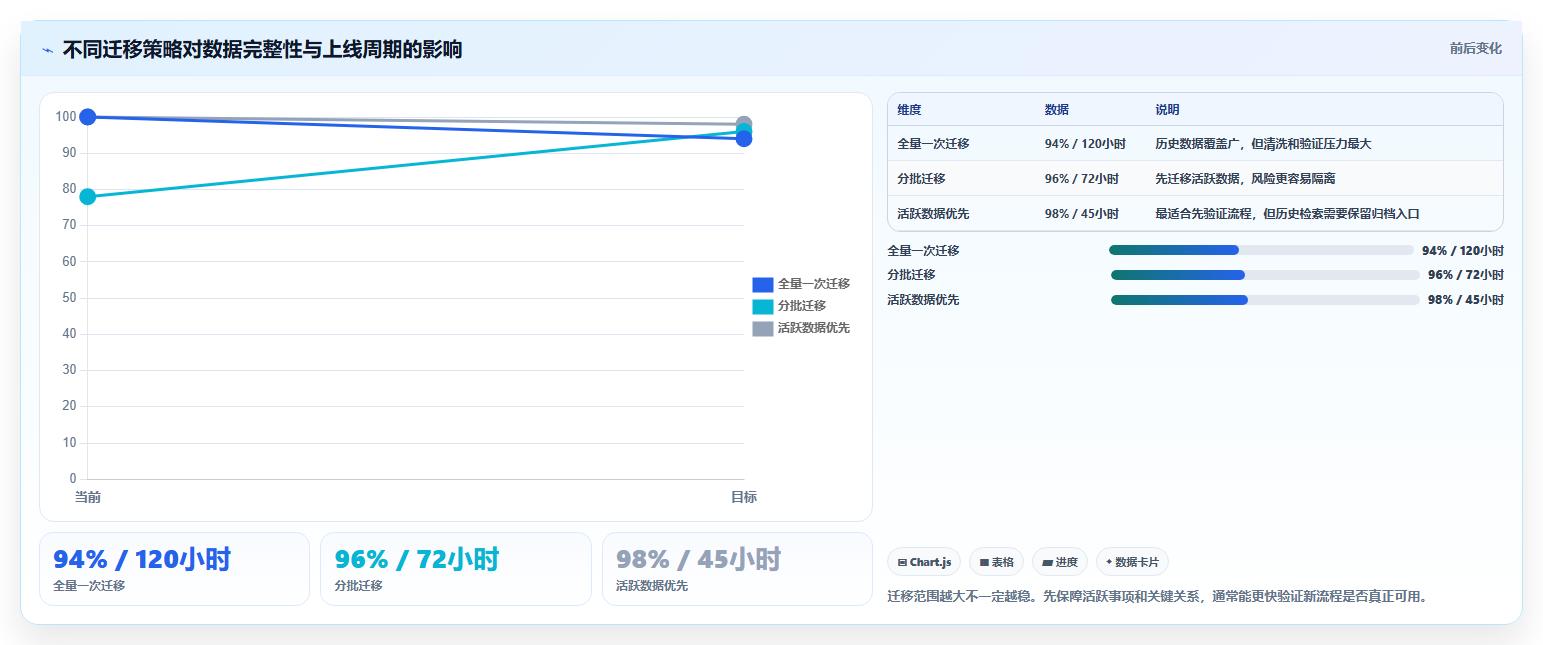Click the lightning icon beside the panel title

coord(47,50)
